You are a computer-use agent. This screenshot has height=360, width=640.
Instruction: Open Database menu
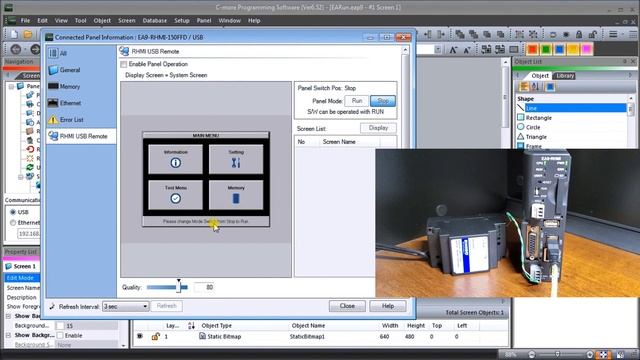pyautogui.click(x=154, y=20)
